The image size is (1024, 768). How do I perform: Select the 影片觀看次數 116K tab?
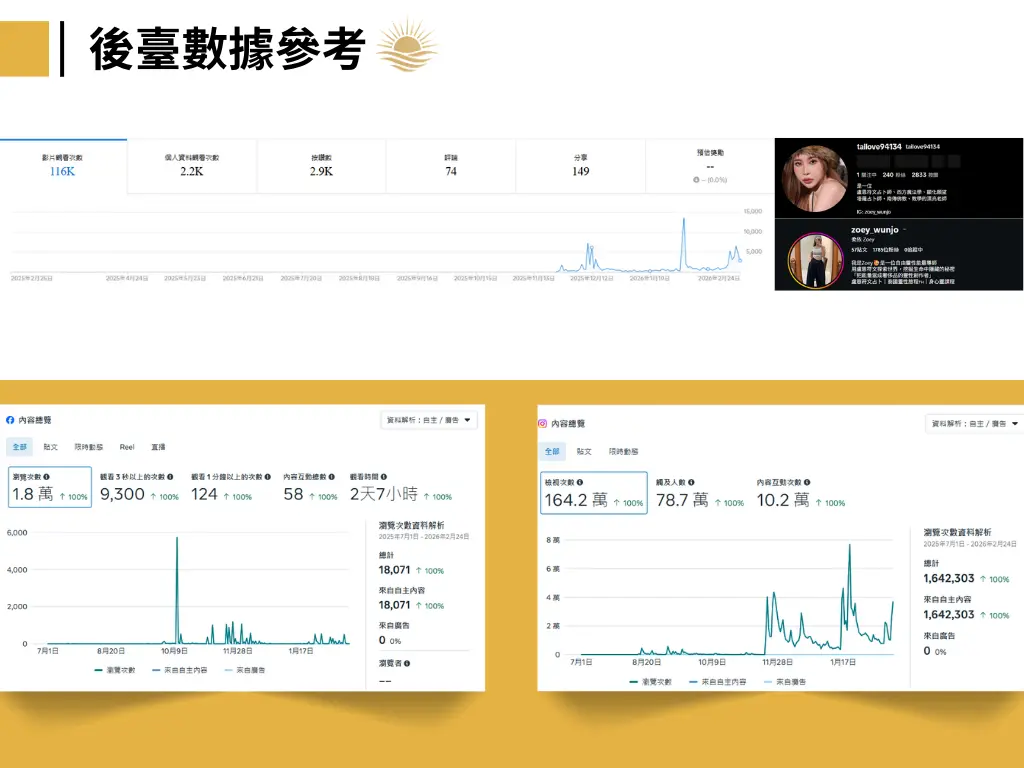tap(63, 166)
